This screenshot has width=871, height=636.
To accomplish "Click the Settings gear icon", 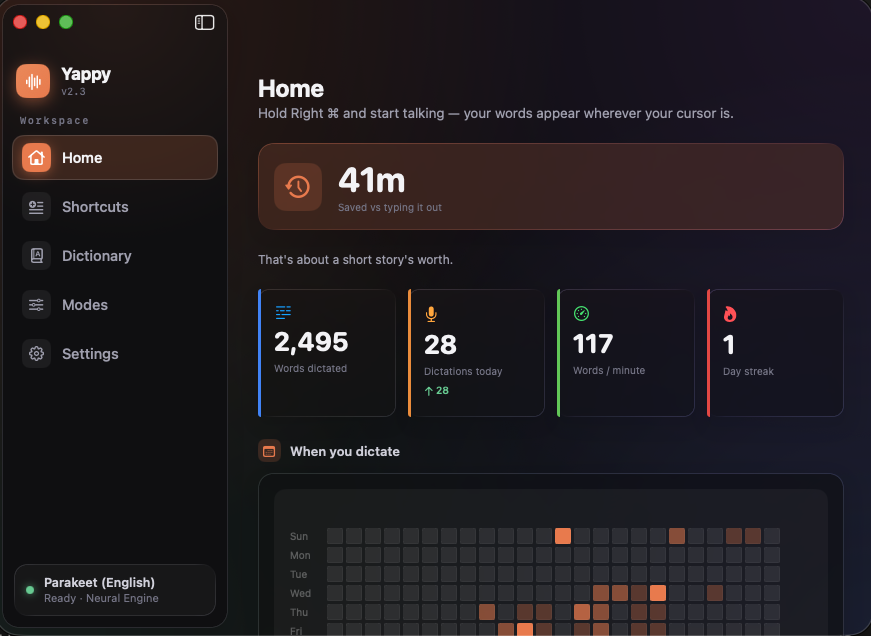I will [37, 353].
